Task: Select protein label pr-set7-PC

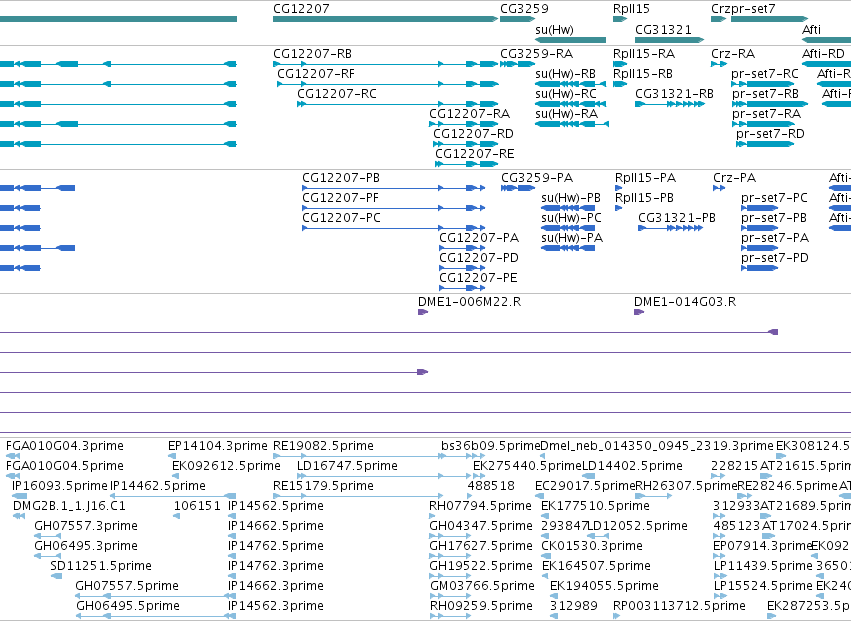Action: 774,198
